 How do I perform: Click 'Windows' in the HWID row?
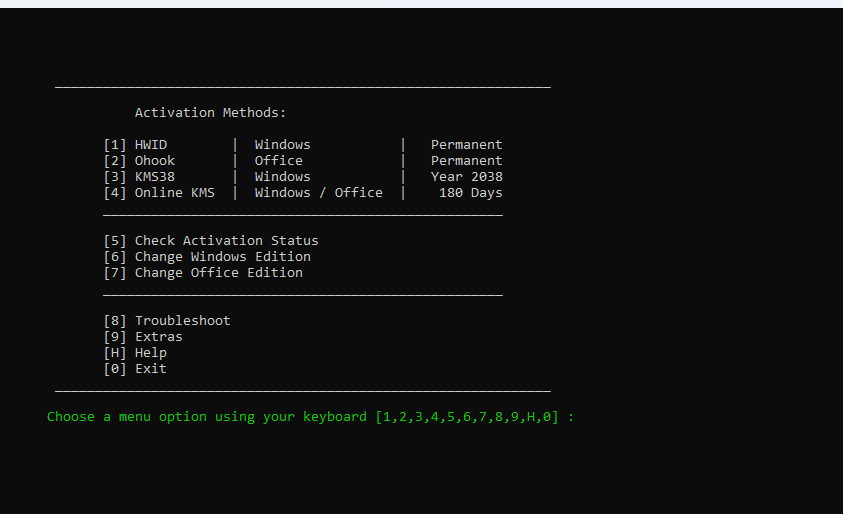pos(283,145)
